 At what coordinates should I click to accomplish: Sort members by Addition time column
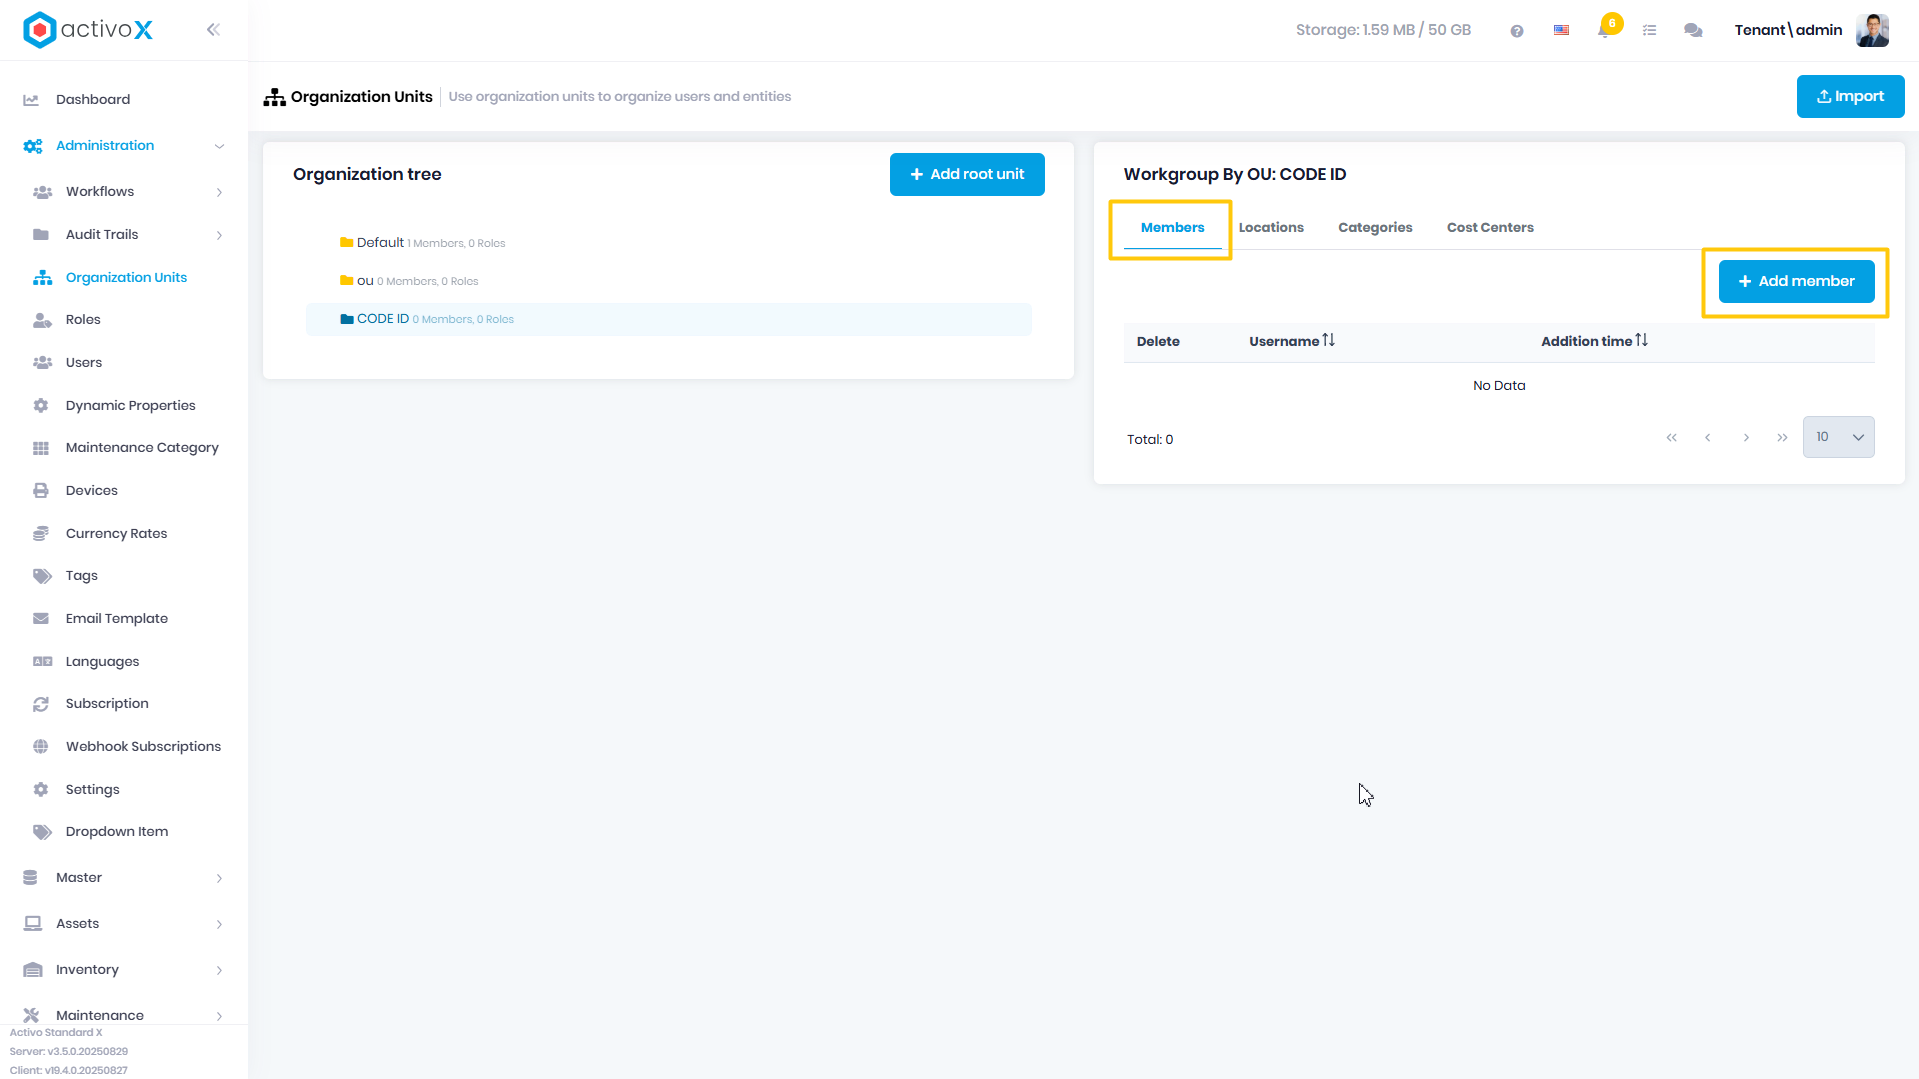pos(1594,341)
